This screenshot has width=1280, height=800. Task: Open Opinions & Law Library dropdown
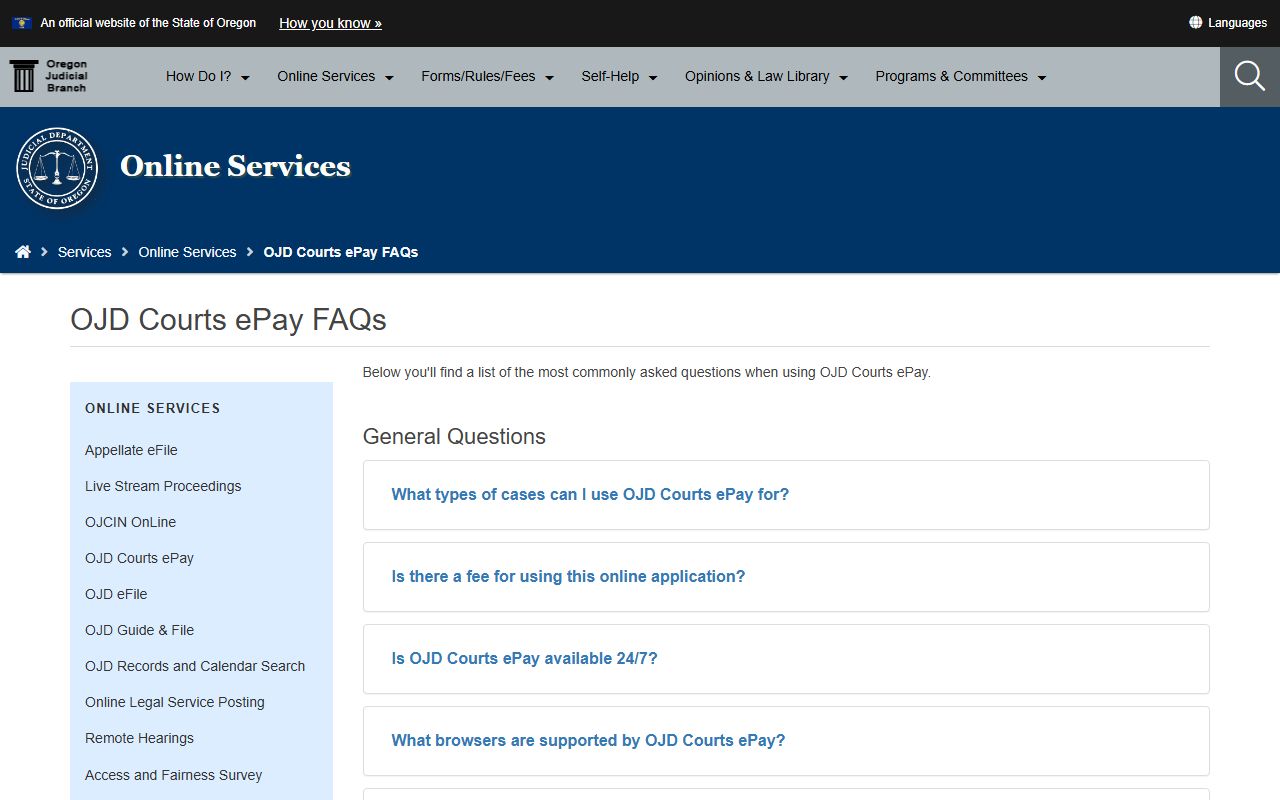767,76
